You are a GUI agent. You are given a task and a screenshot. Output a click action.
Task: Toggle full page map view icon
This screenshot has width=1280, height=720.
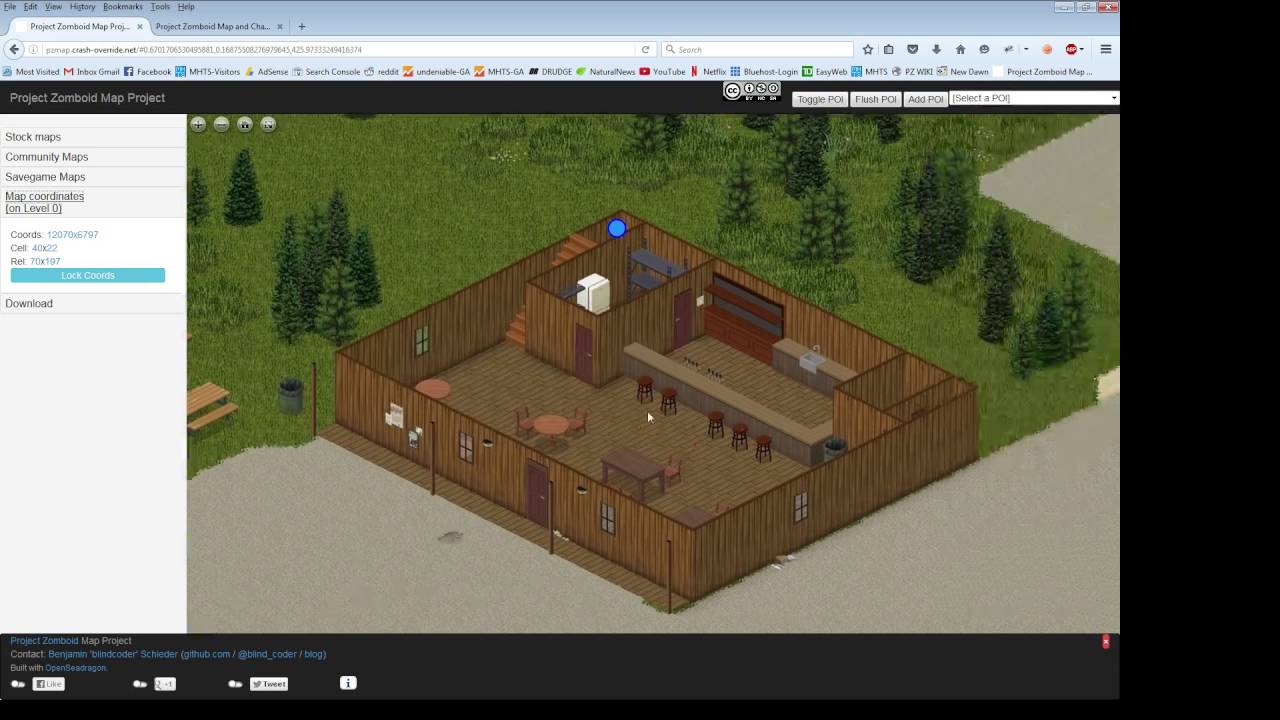268,124
